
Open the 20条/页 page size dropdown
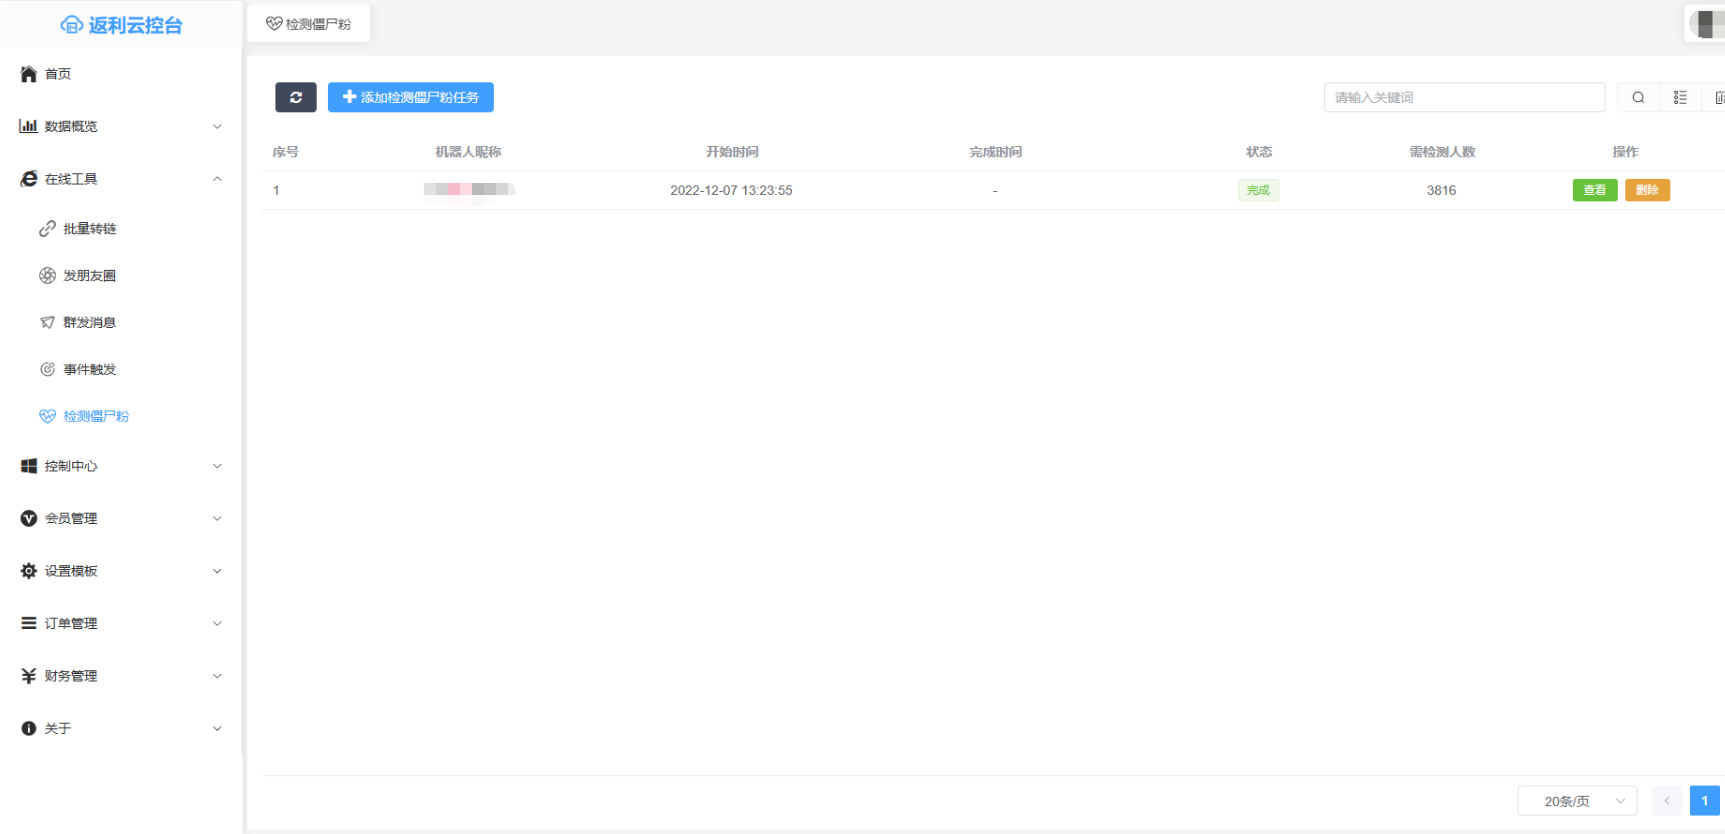coord(1576,801)
